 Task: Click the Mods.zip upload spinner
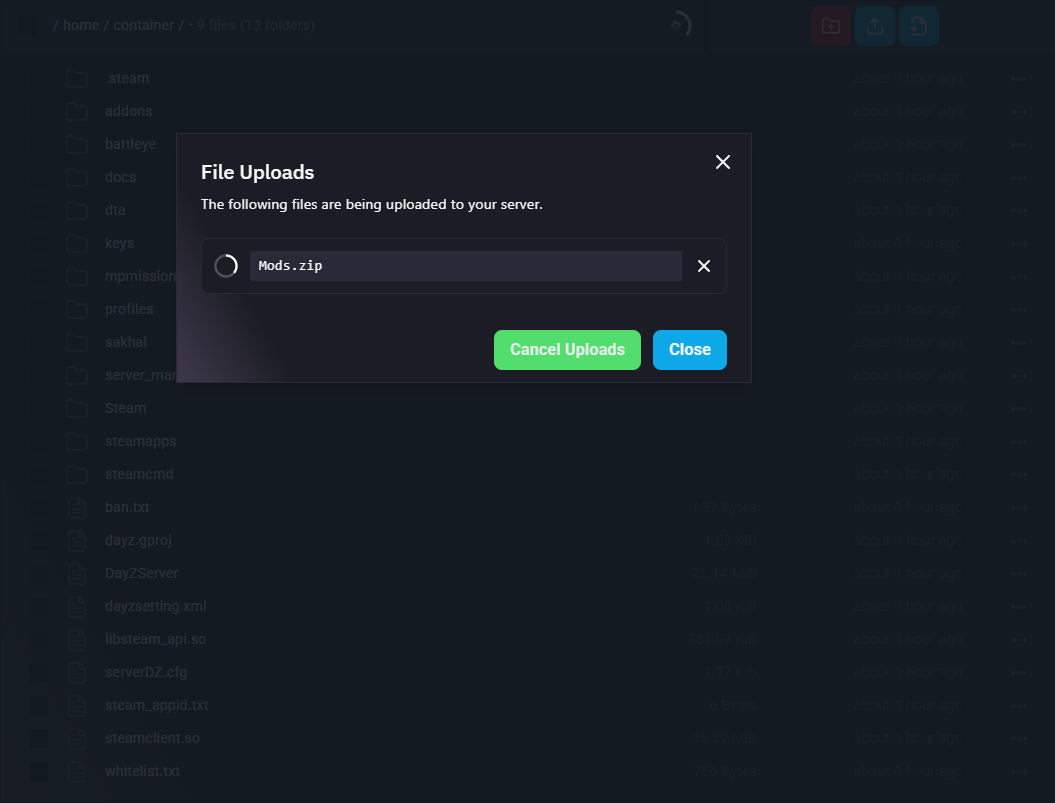(x=226, y=266)
